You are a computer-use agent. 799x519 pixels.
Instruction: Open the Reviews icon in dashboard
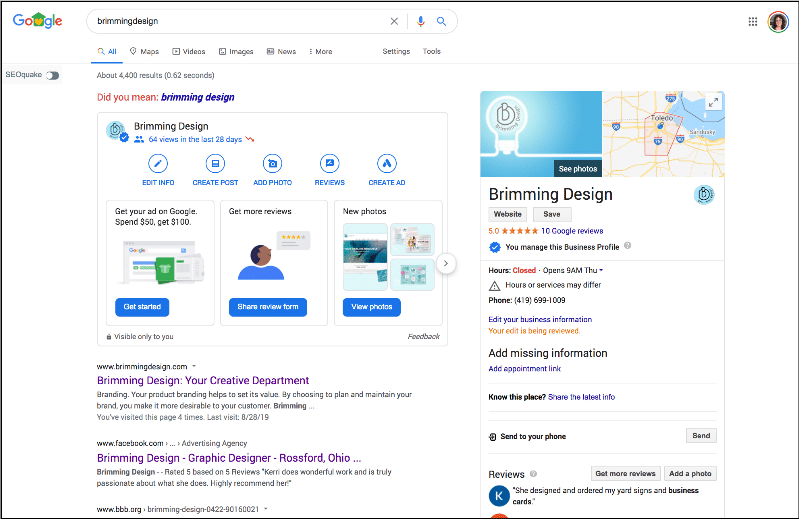pos(330,163)
